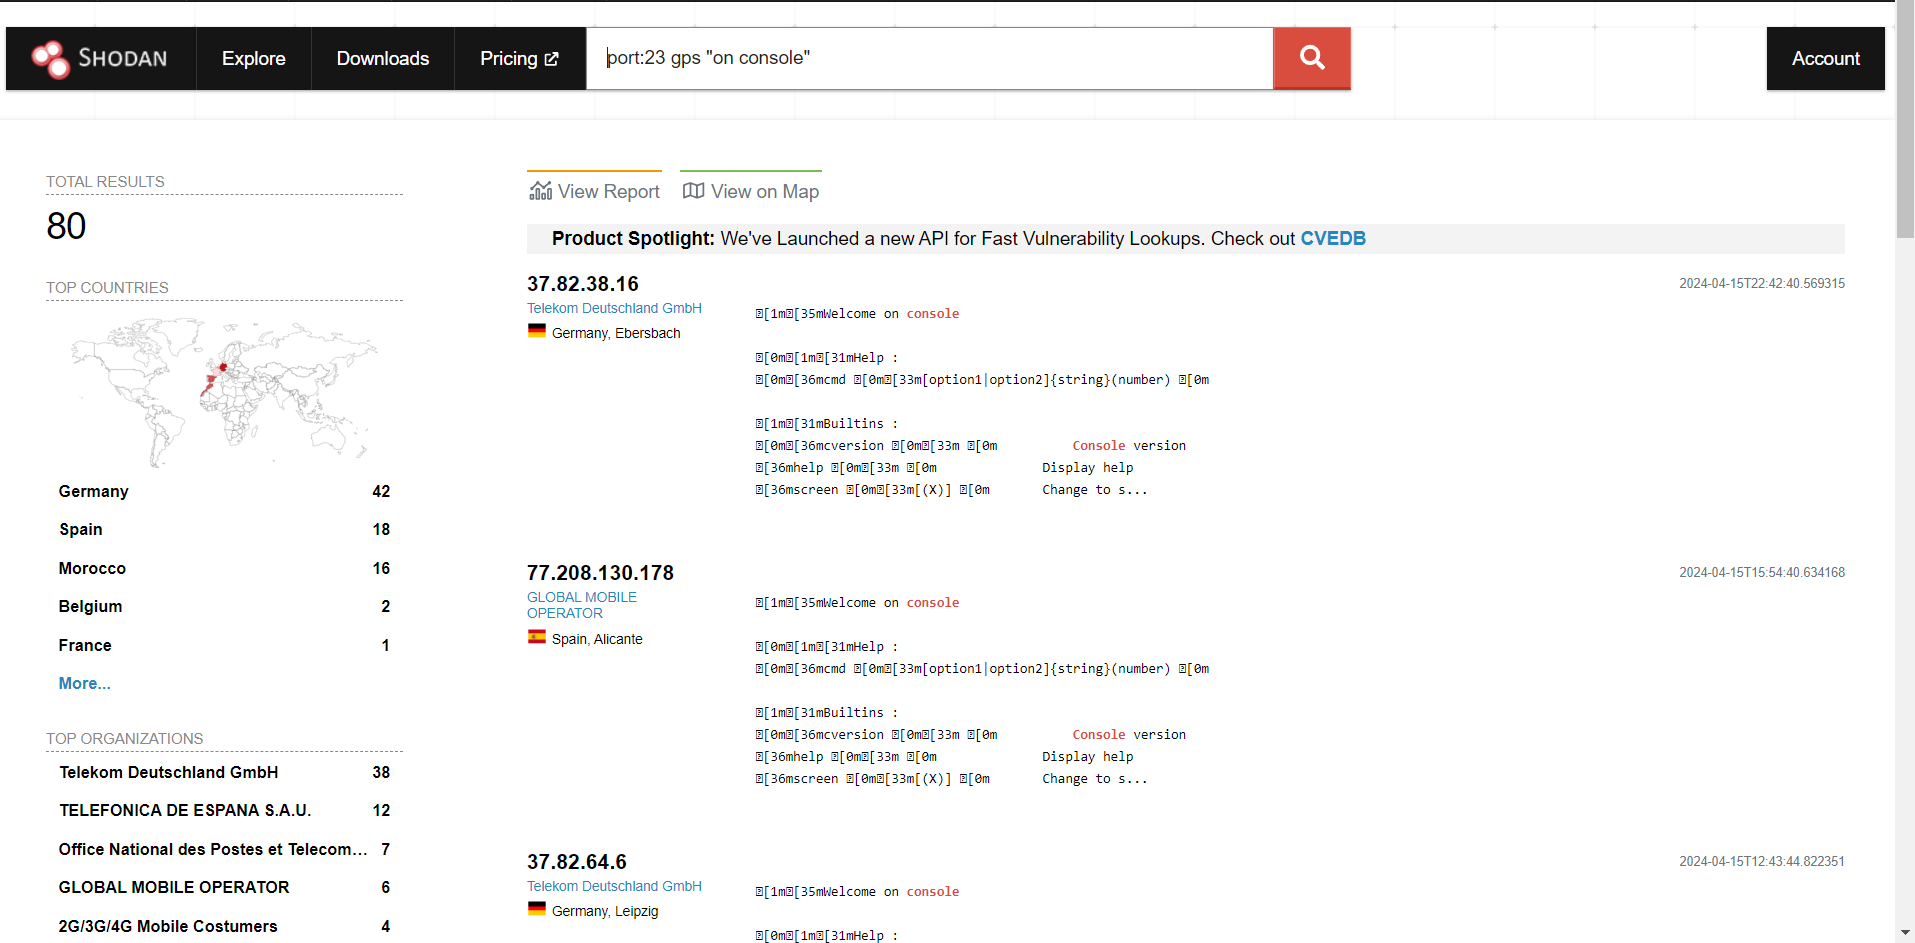Open host 77.208.130.178 details
This screenshot has height=943, width=1915.
pyautogui.click(x=600, y=573)
